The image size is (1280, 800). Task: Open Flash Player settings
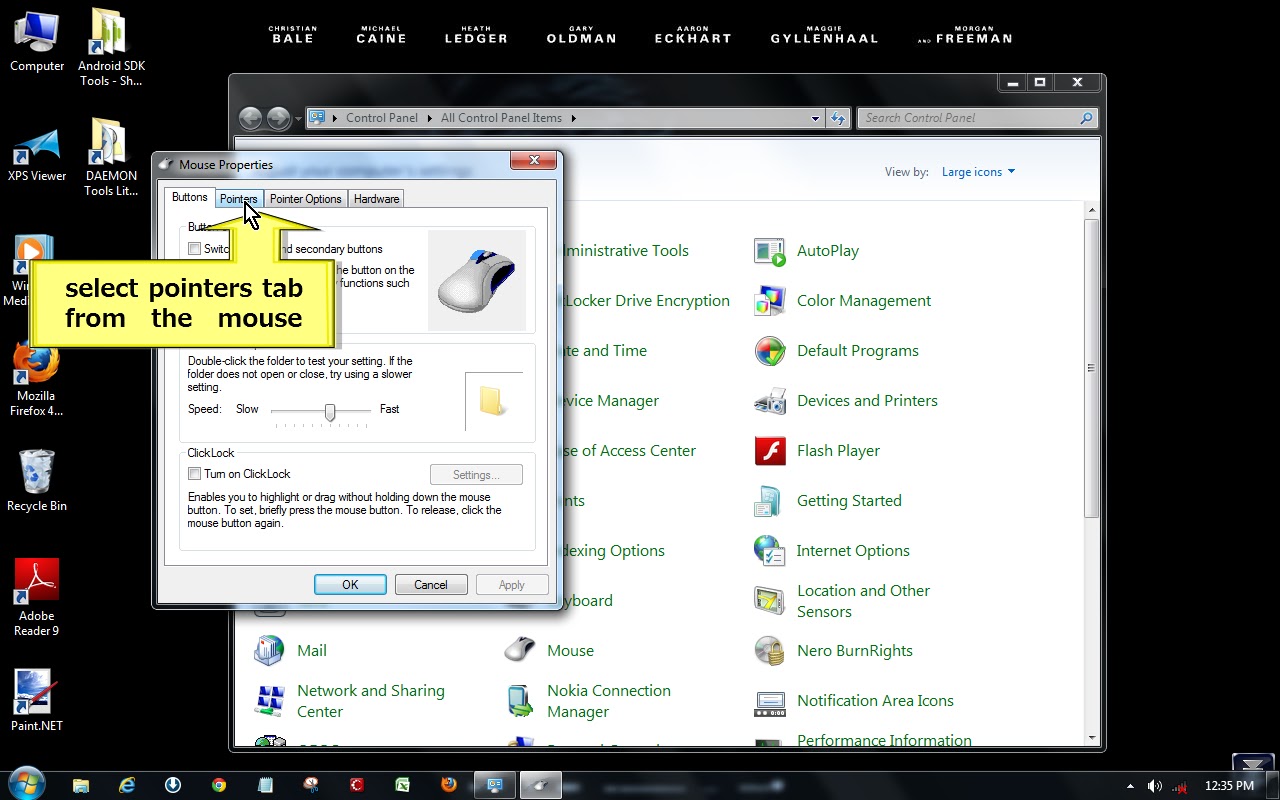(838, 450)
